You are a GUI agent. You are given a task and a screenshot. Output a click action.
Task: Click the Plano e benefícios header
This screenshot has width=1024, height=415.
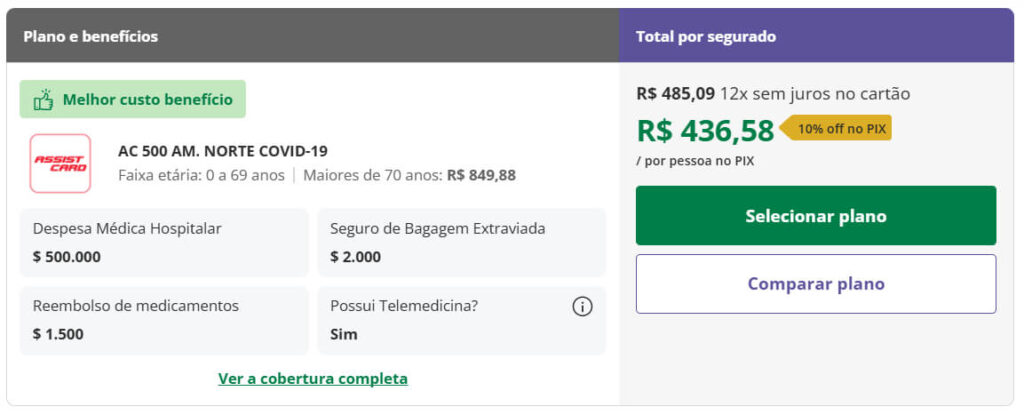click(x=90, y=36)
